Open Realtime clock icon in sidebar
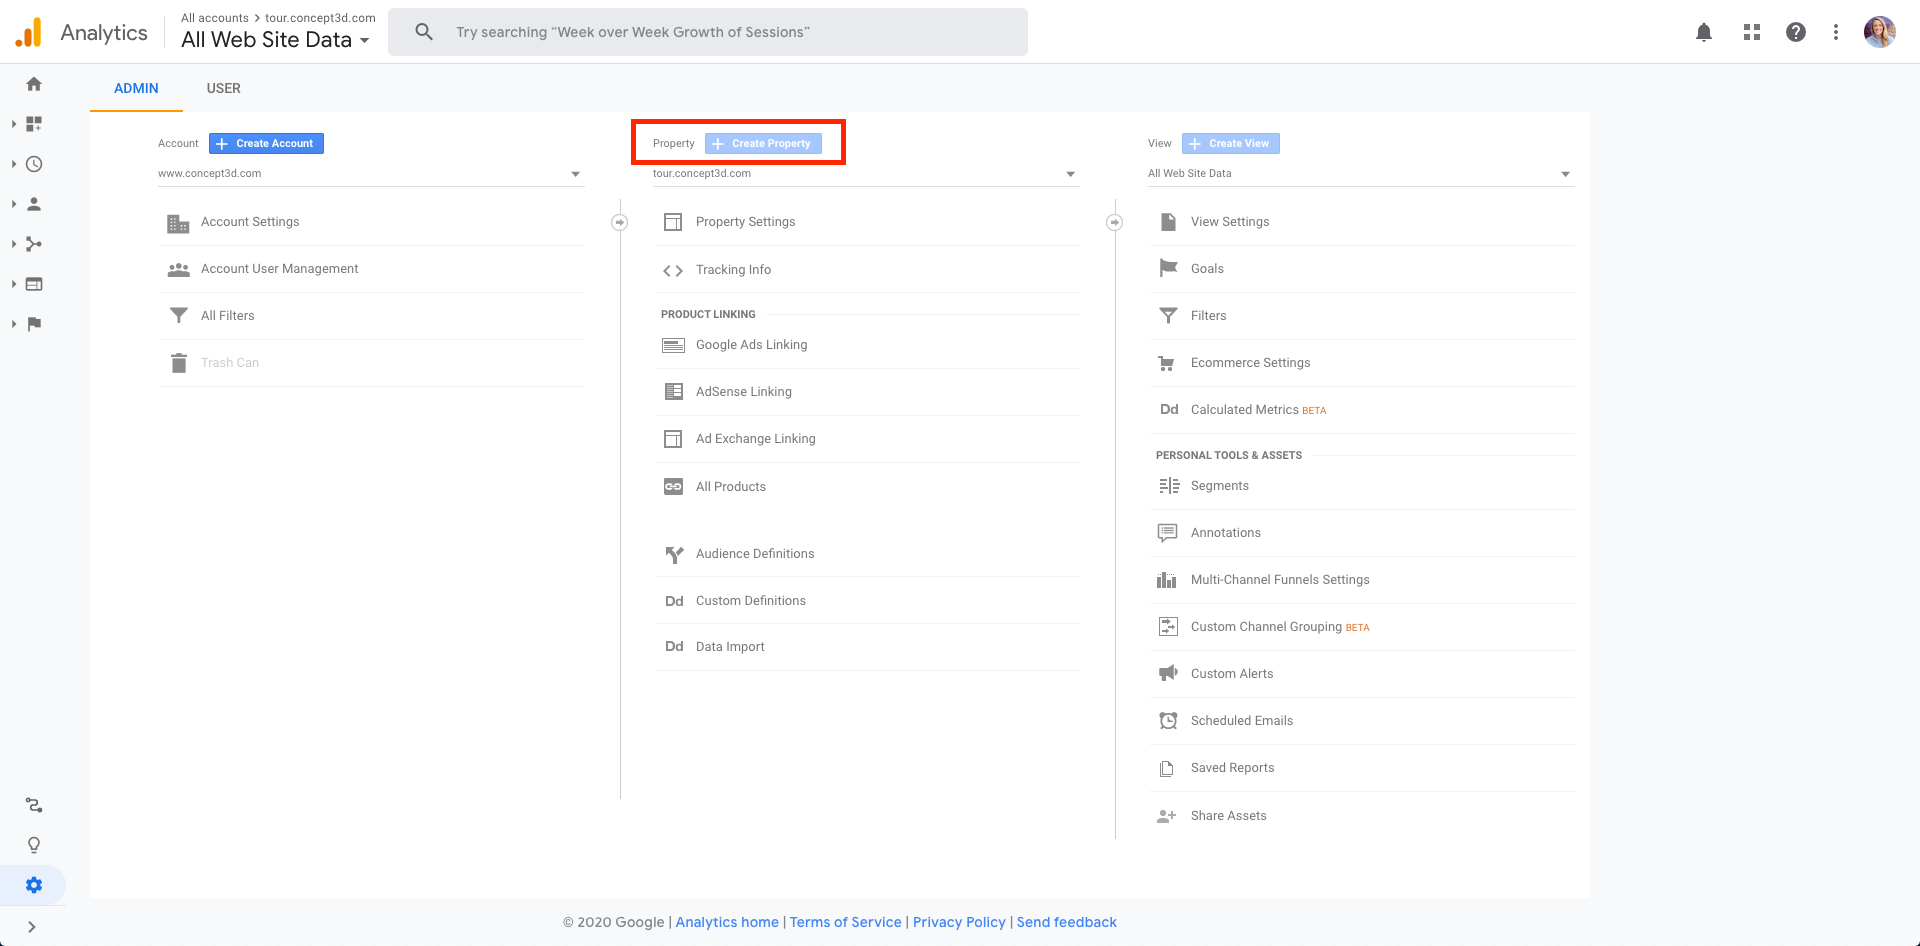This screenshot has width=1920, height=946. pos(34,164)
